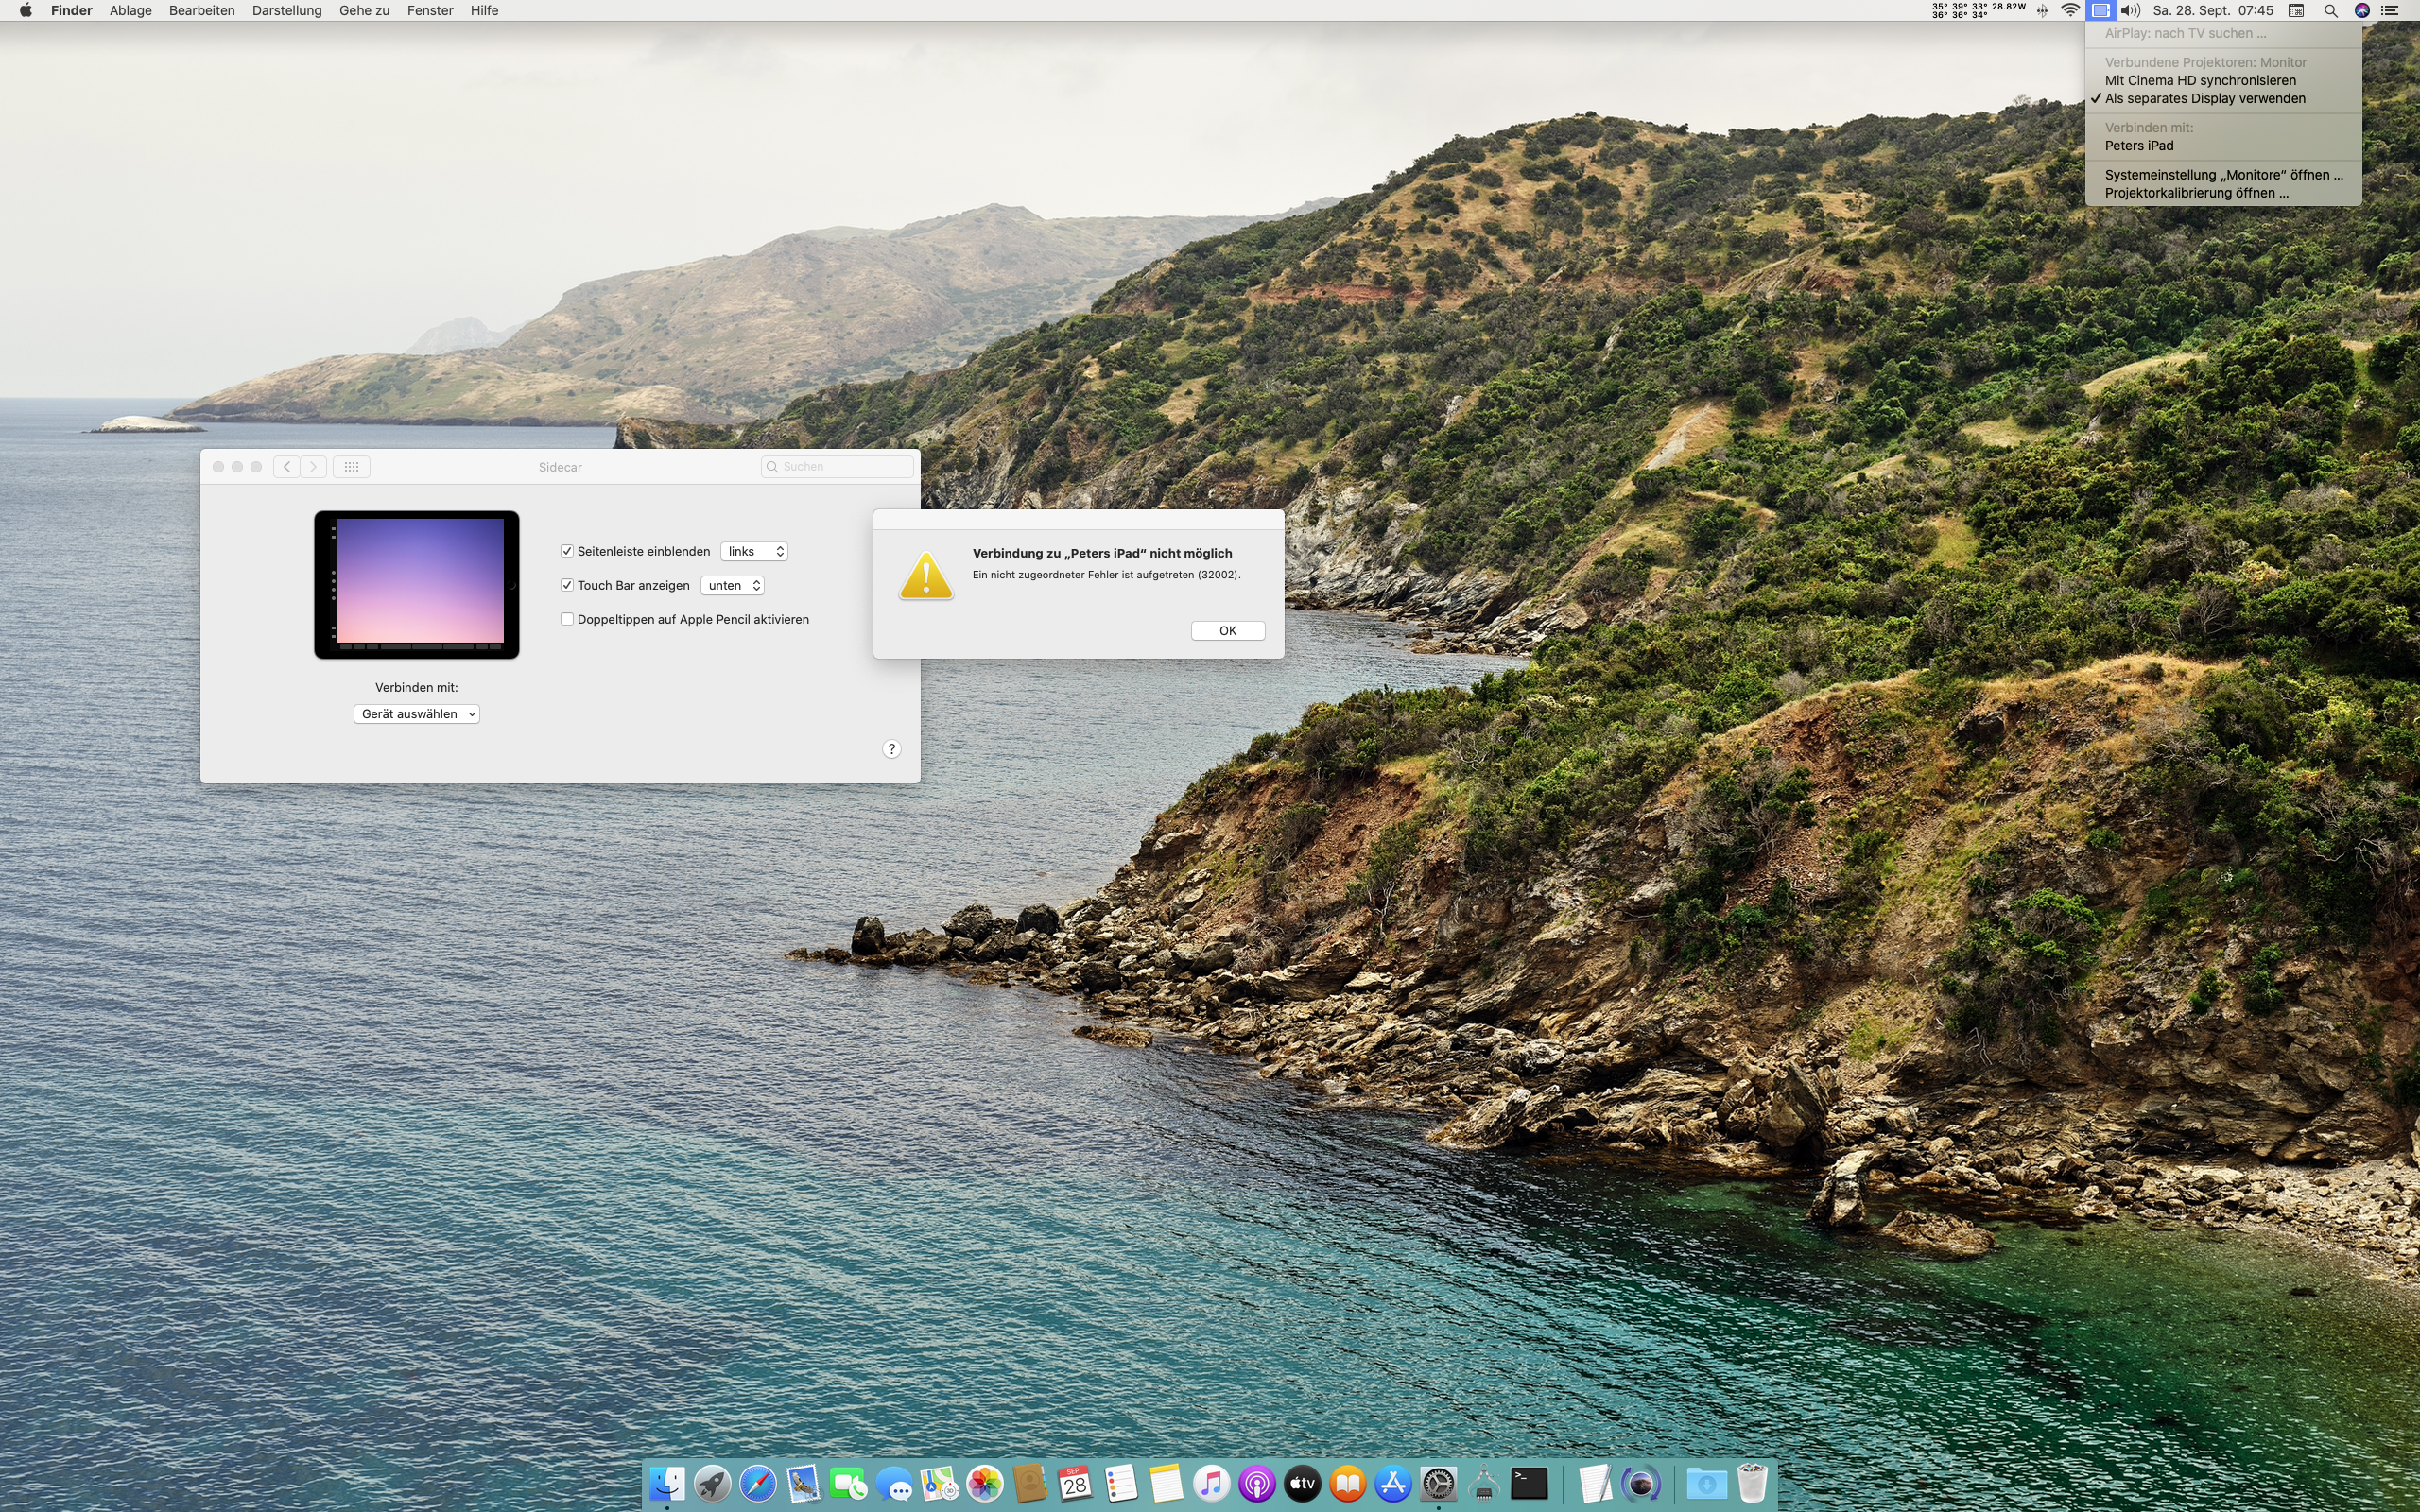This screenshot has width=2420, height=1512.
Task: Select 'Peters iPad' in AirPlay menu
Action: click(2138, 146)
